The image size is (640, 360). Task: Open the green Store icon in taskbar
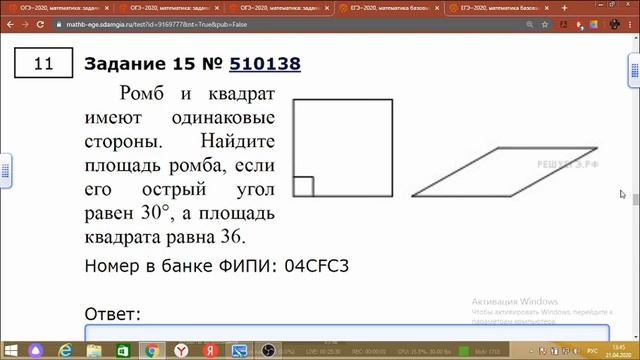pos(123,351)
